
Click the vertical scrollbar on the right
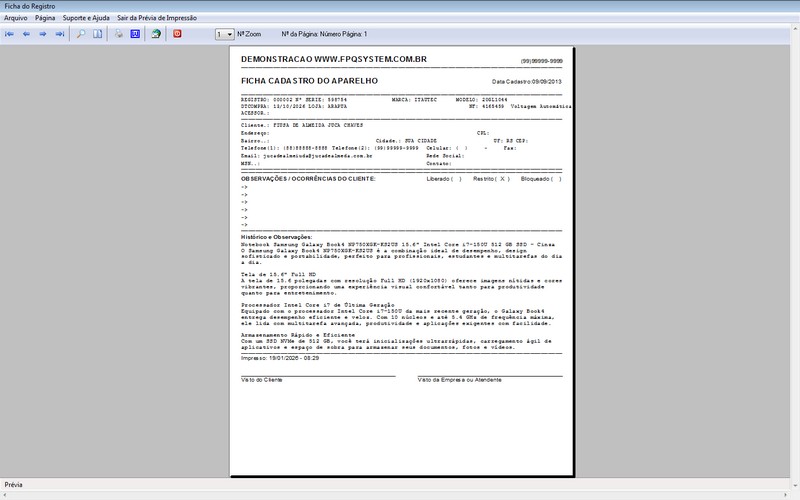[x=795, y=255]
